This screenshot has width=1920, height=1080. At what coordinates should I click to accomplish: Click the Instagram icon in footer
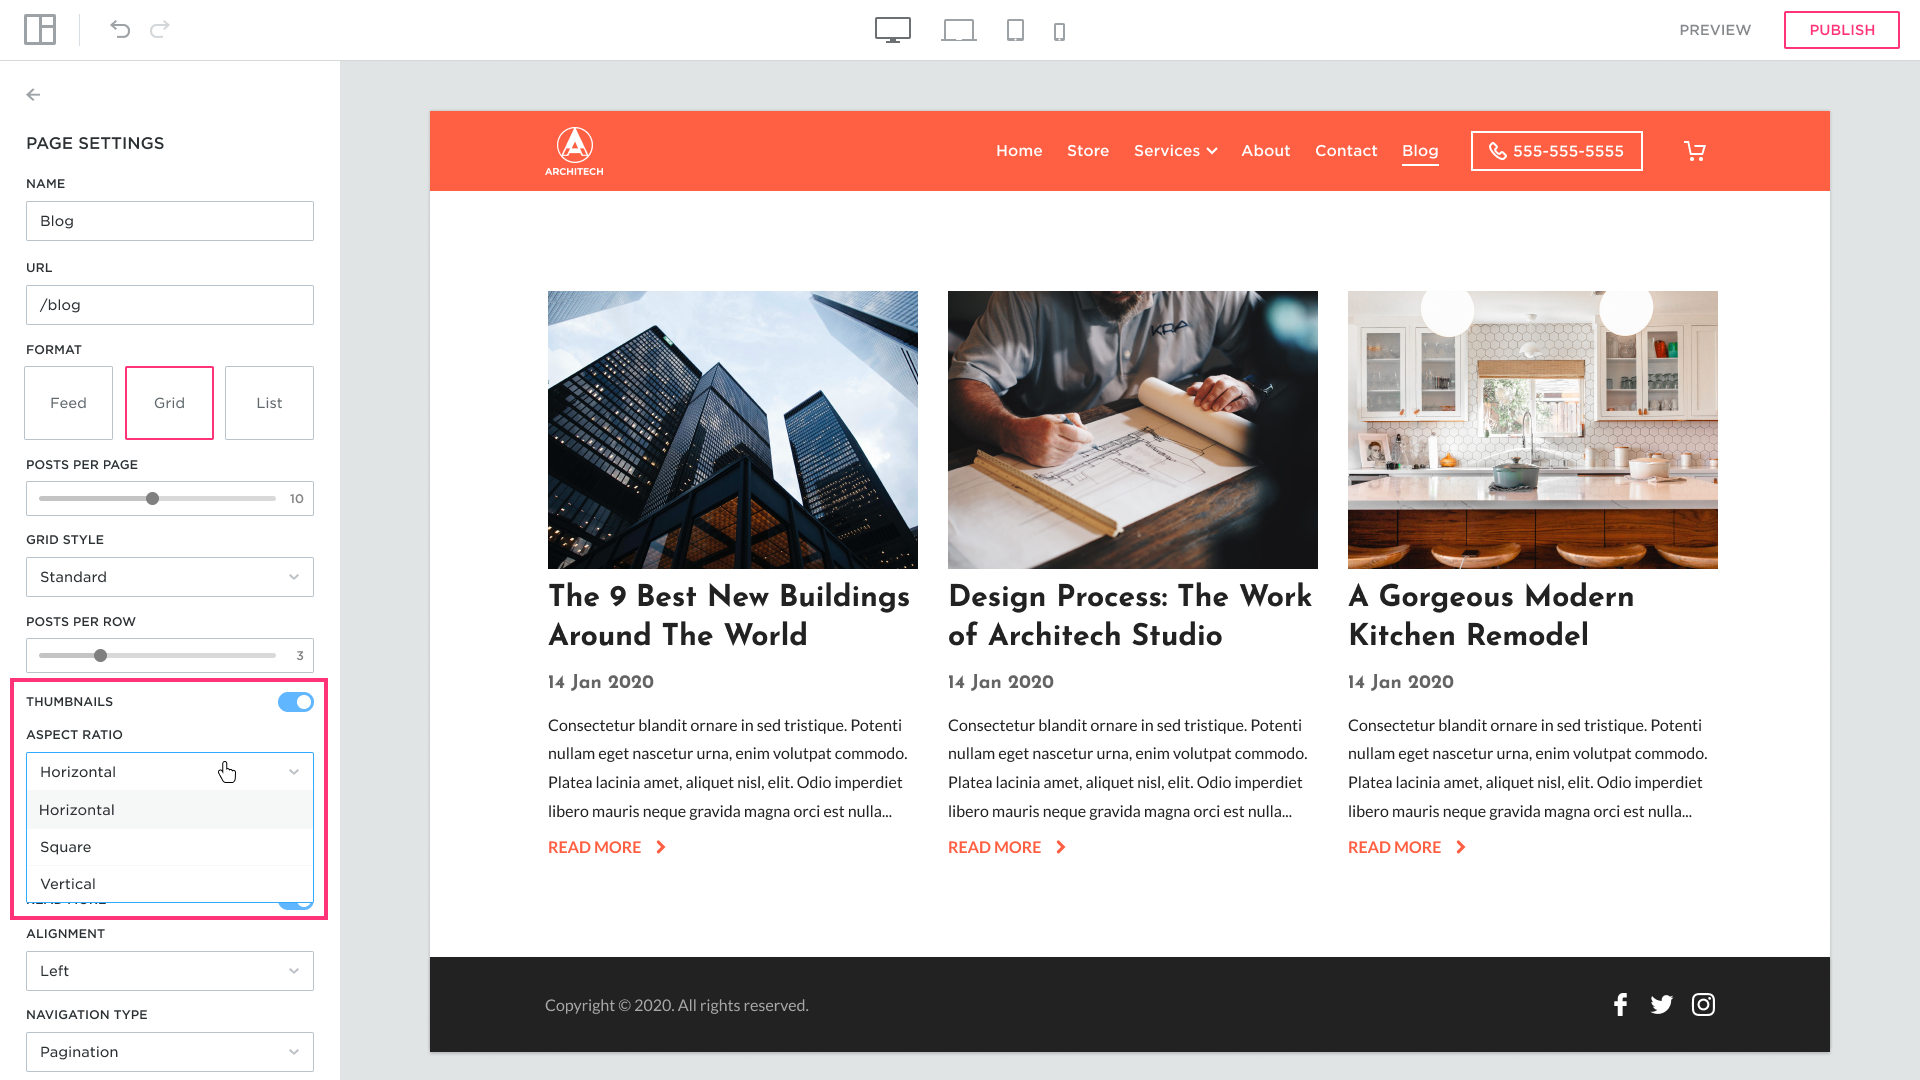[x=1703, y=1005]
